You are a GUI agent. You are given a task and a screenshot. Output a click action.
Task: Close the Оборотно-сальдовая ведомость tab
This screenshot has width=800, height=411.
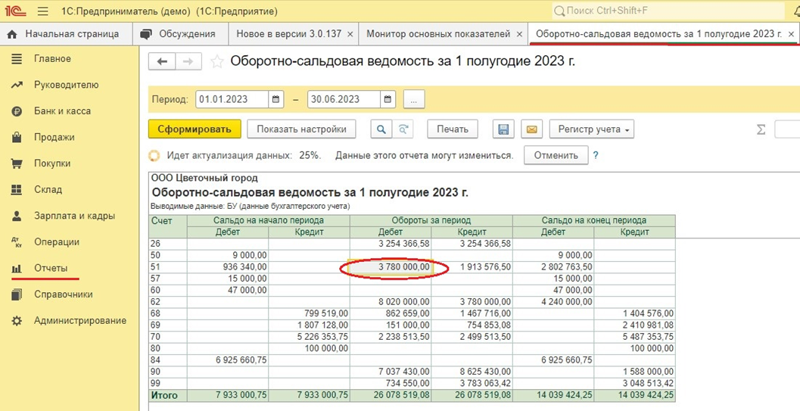(x=791, y=34)
